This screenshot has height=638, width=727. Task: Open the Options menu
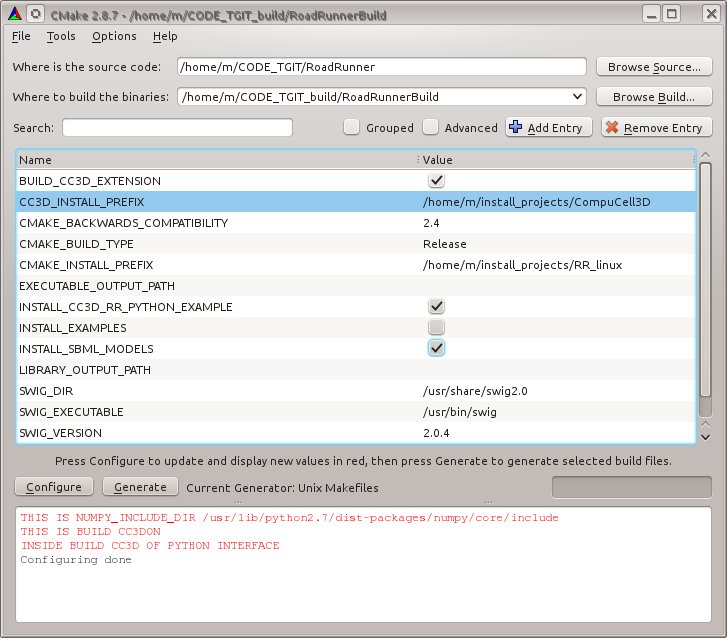click(114, 36)
